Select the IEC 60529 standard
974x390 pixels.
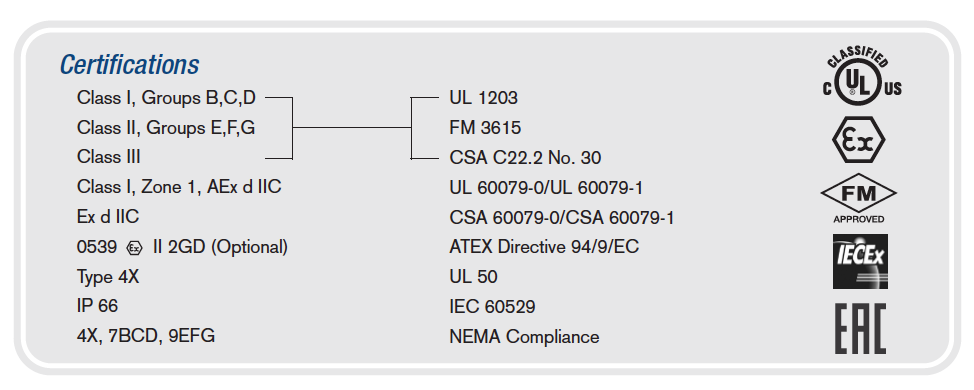492,307
